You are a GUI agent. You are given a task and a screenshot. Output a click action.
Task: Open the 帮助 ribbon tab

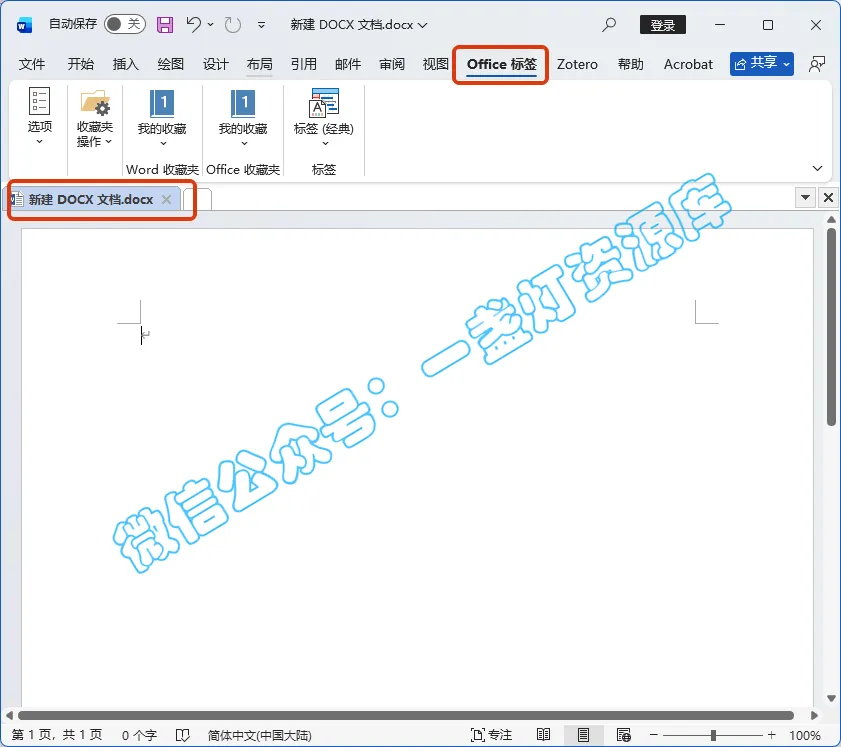(x=630, y=64)
